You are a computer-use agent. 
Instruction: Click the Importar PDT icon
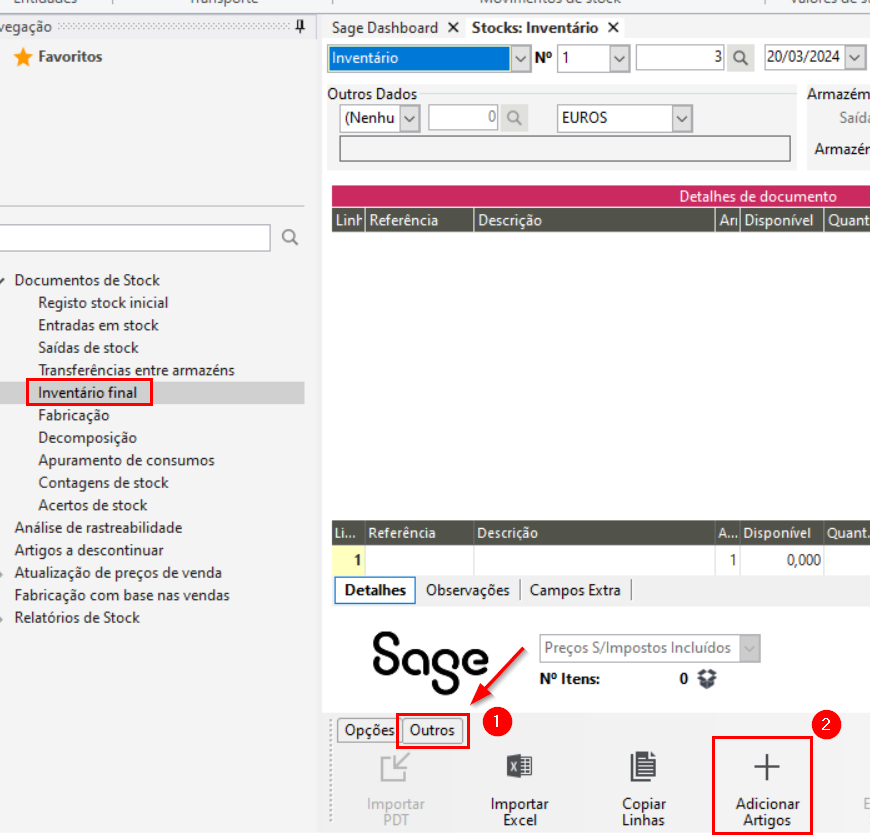395,768
